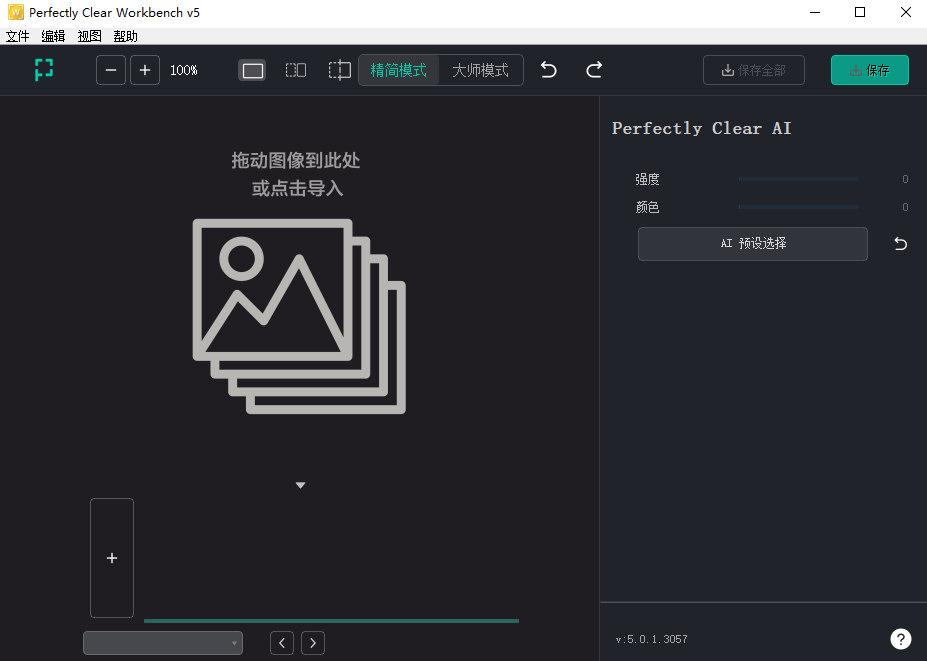Screen dimensions: 927x661
Task: Reset AI preset with the revert icon
Action: (900, 244)
